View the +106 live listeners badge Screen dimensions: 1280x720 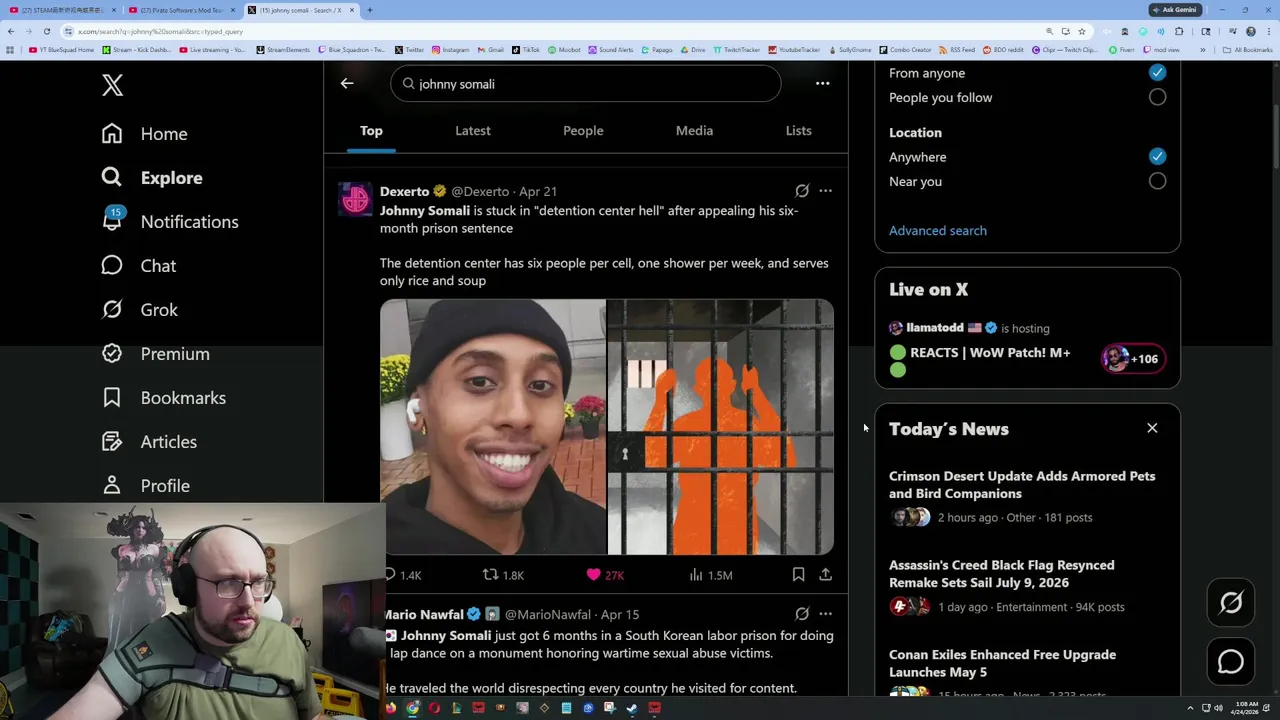pyautogui.click(x=1133, y=359)
